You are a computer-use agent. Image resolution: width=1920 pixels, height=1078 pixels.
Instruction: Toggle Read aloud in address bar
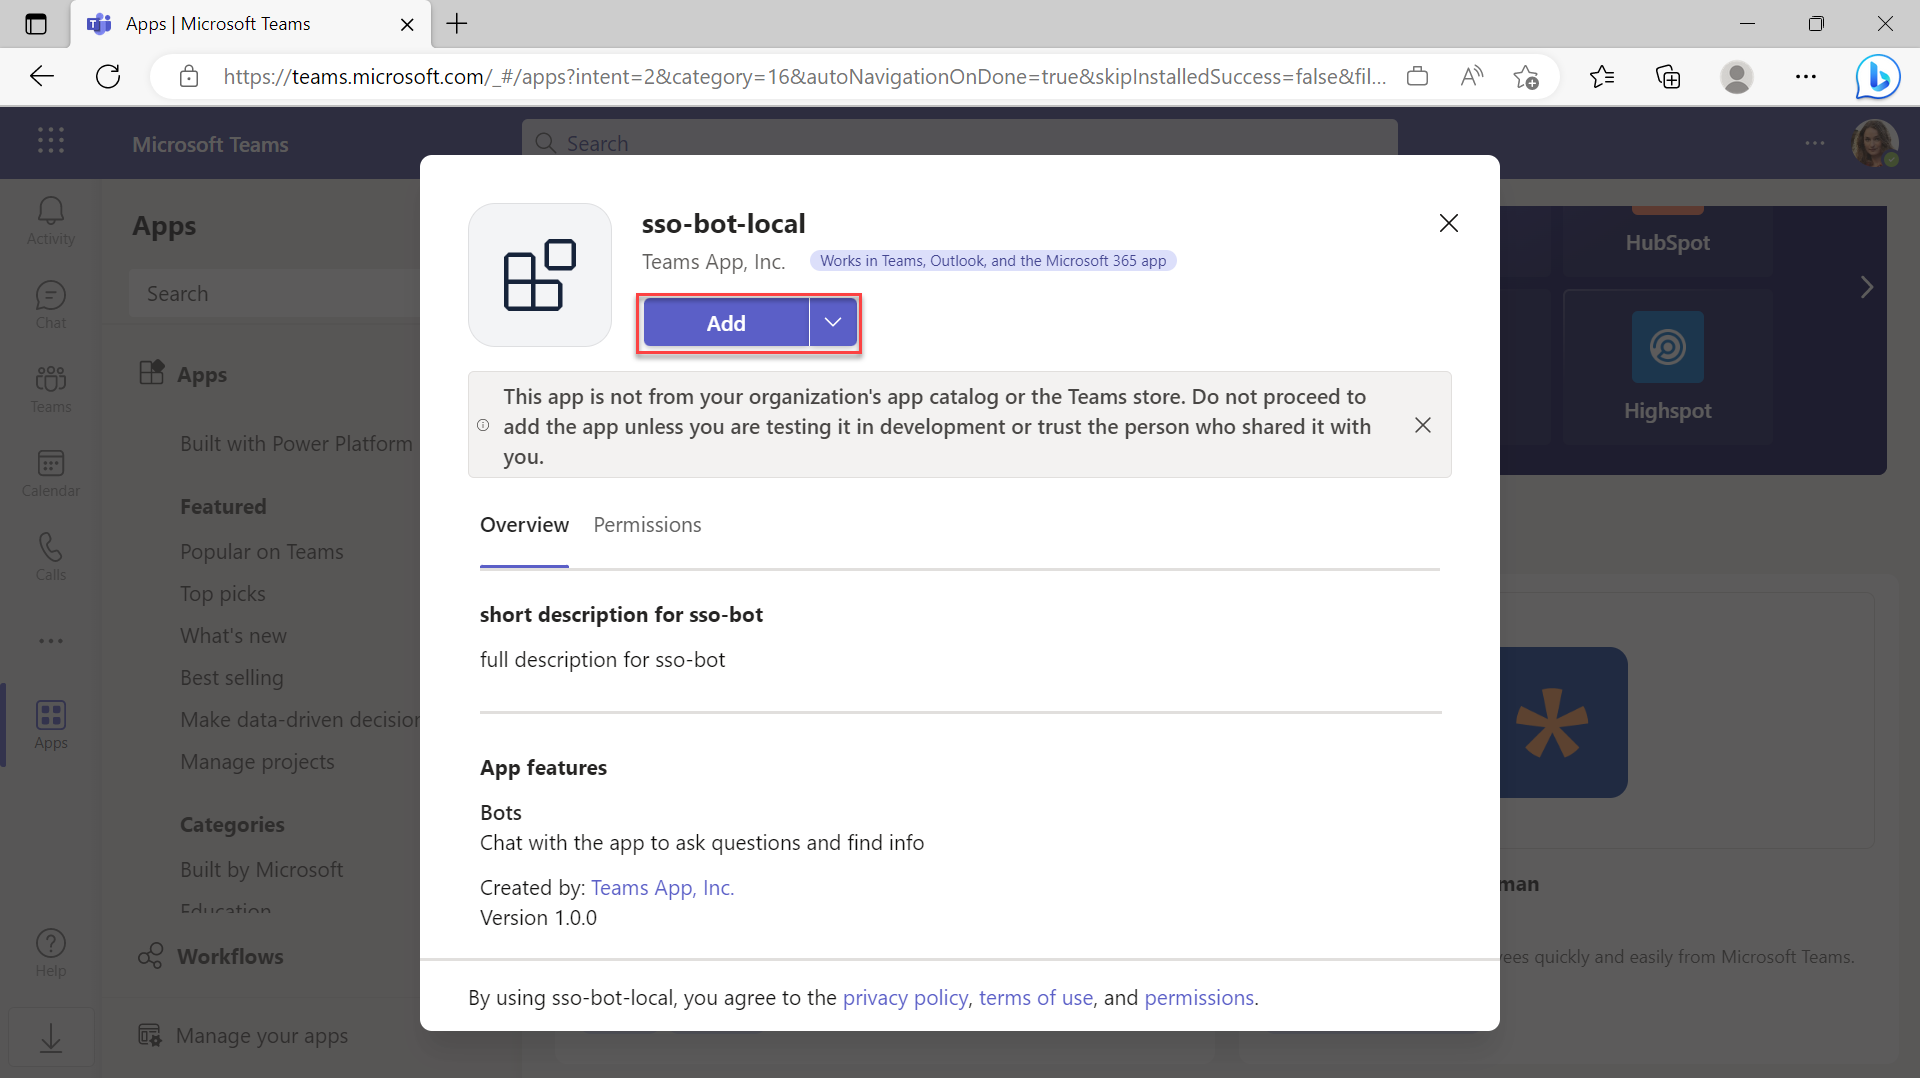1471,76
